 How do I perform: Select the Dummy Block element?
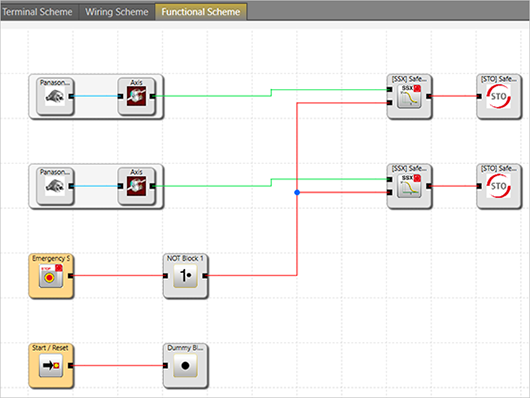point(185,366)
